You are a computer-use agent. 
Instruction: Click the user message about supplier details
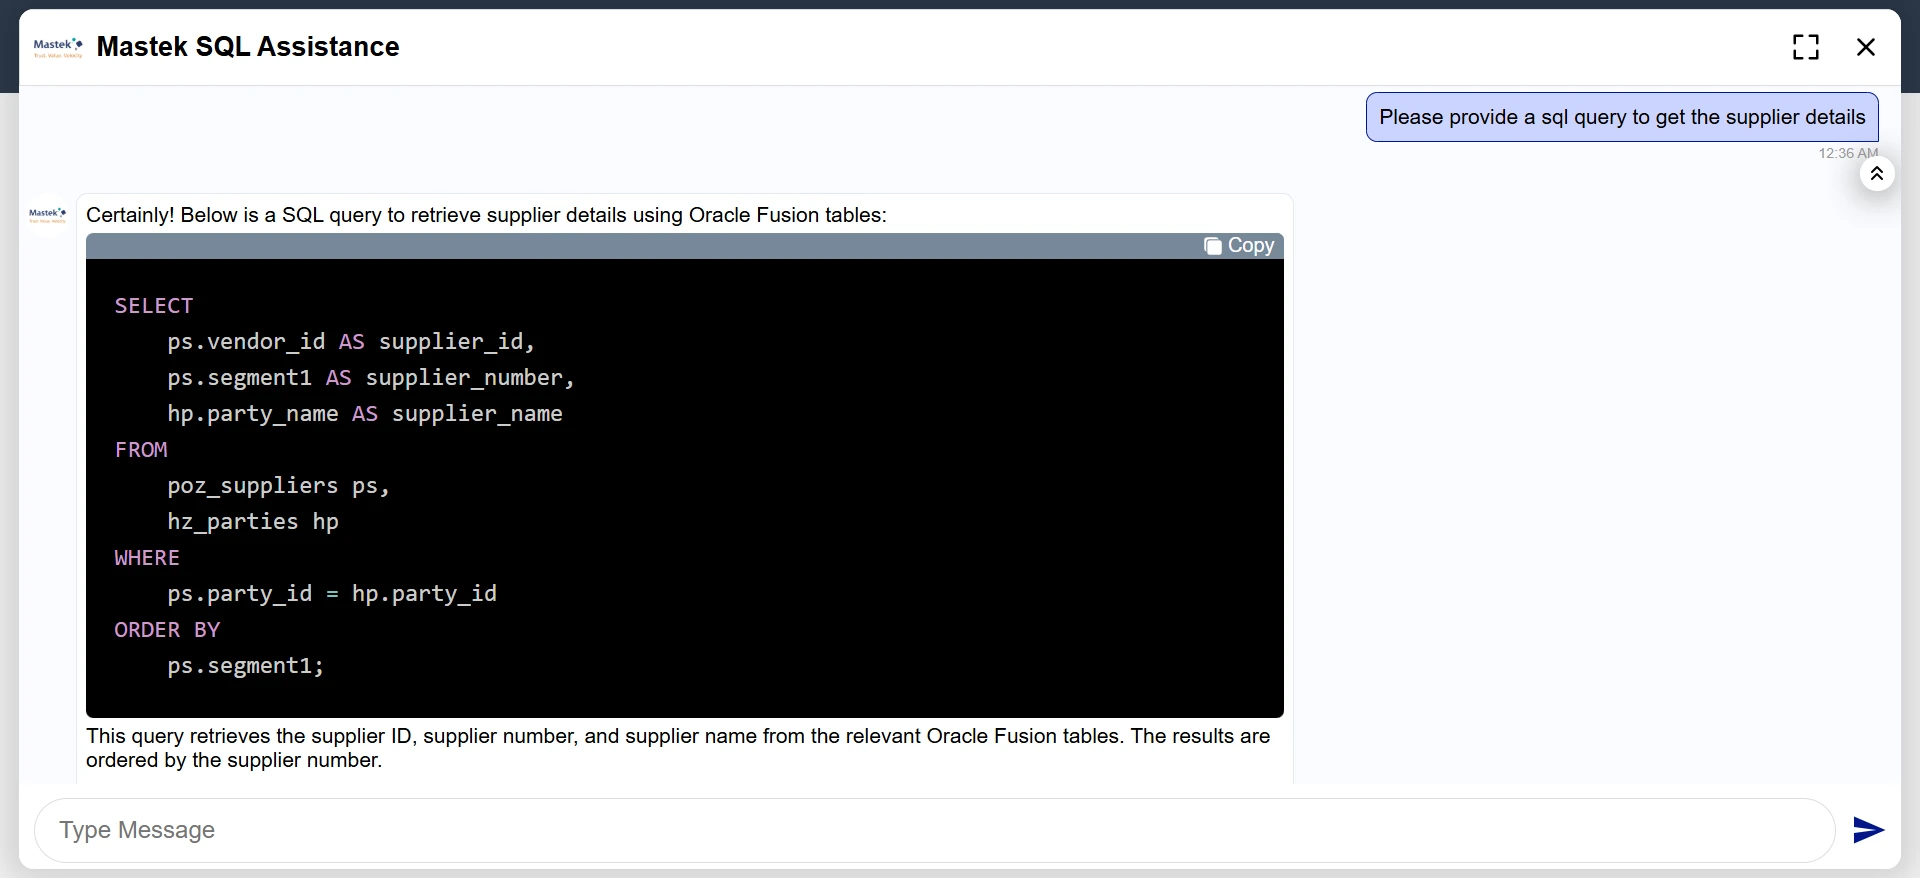tap(1622, 117)
